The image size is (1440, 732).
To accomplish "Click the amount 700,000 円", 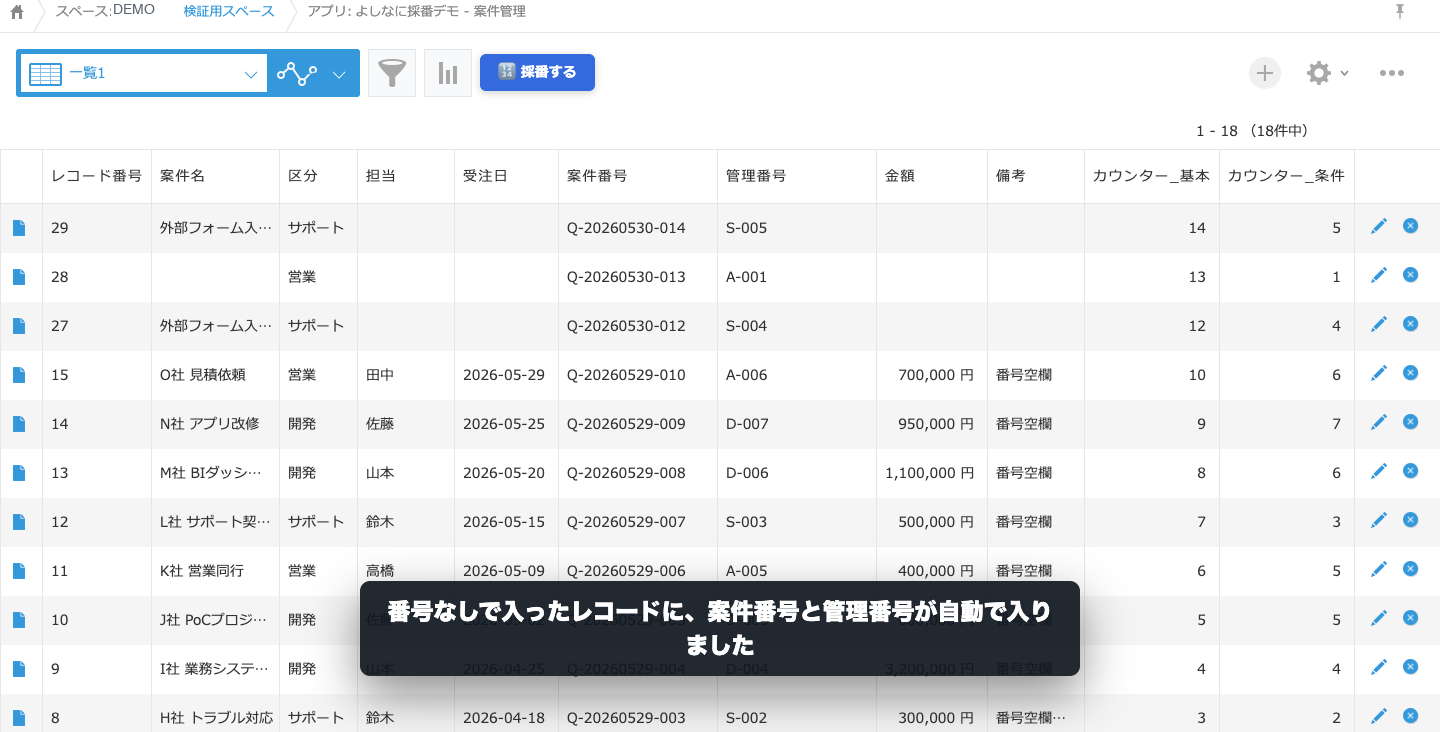I will click(935, 375).
